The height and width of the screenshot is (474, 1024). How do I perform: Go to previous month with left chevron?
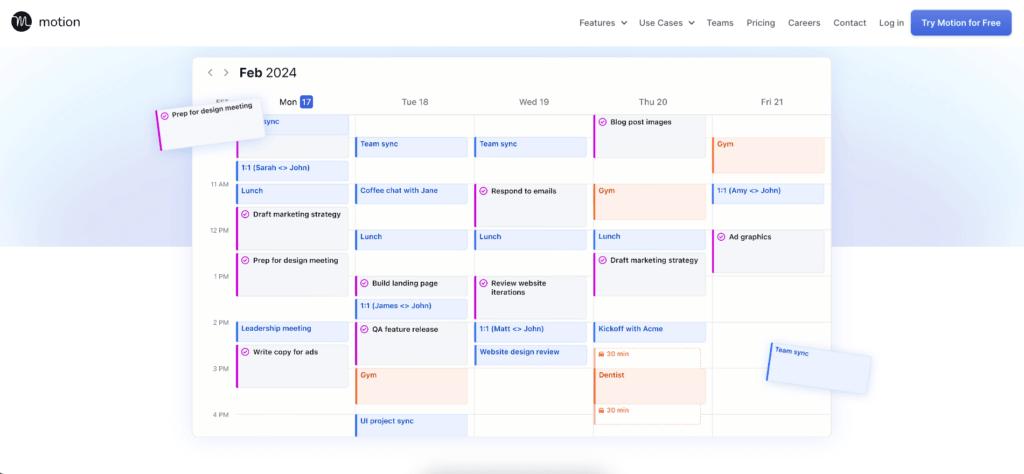210,72
